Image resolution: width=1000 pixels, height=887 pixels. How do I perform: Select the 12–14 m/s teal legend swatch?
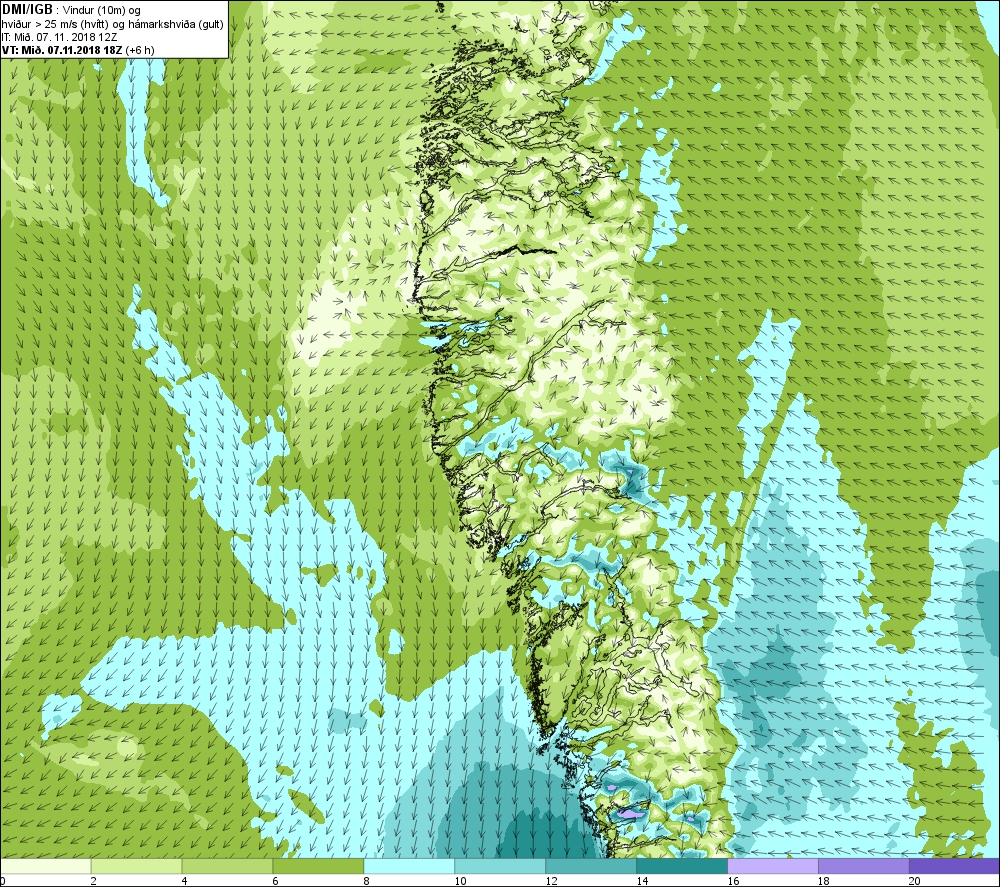click(591, 866)
